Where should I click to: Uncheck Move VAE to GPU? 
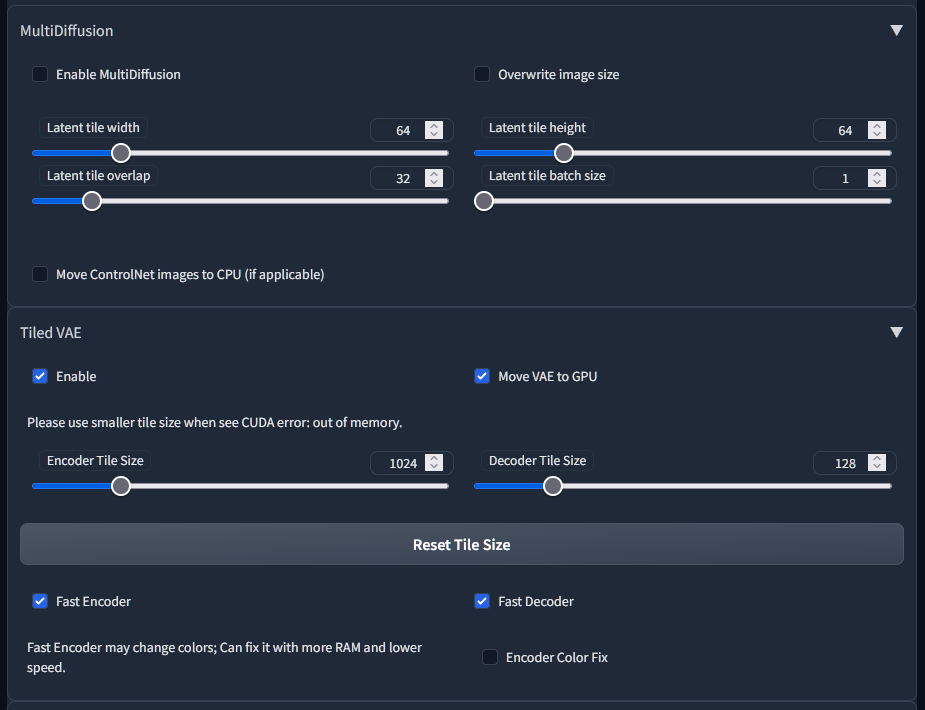point(482,376)
